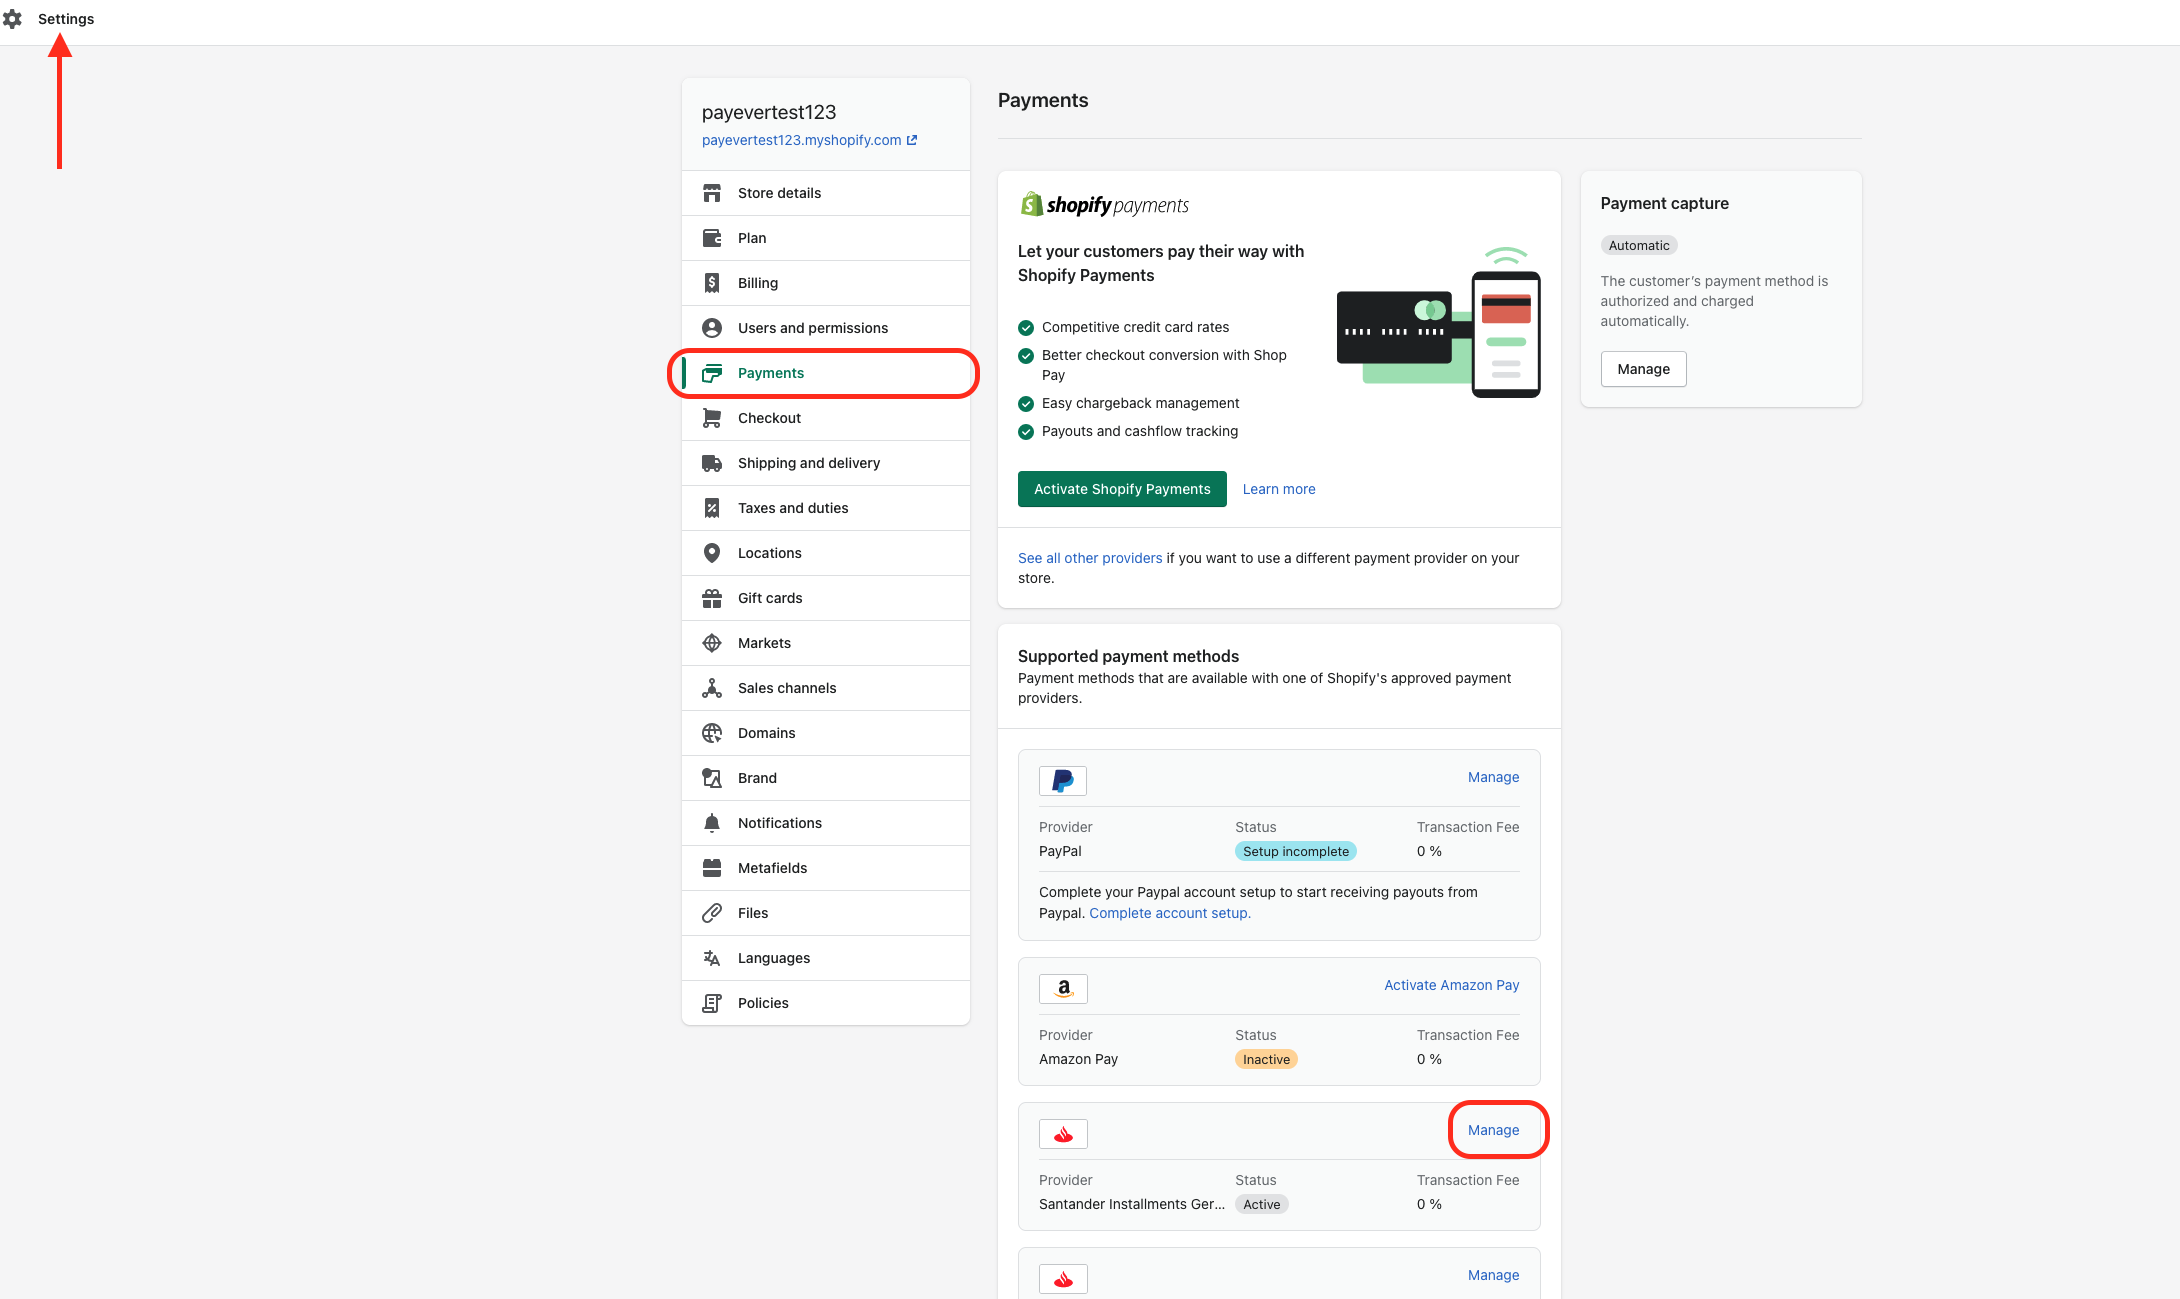Click the Billing dollar receipt icon
Image resolution: width=2180 pixels, height=1299 pixels.
[x=712, y=283]
